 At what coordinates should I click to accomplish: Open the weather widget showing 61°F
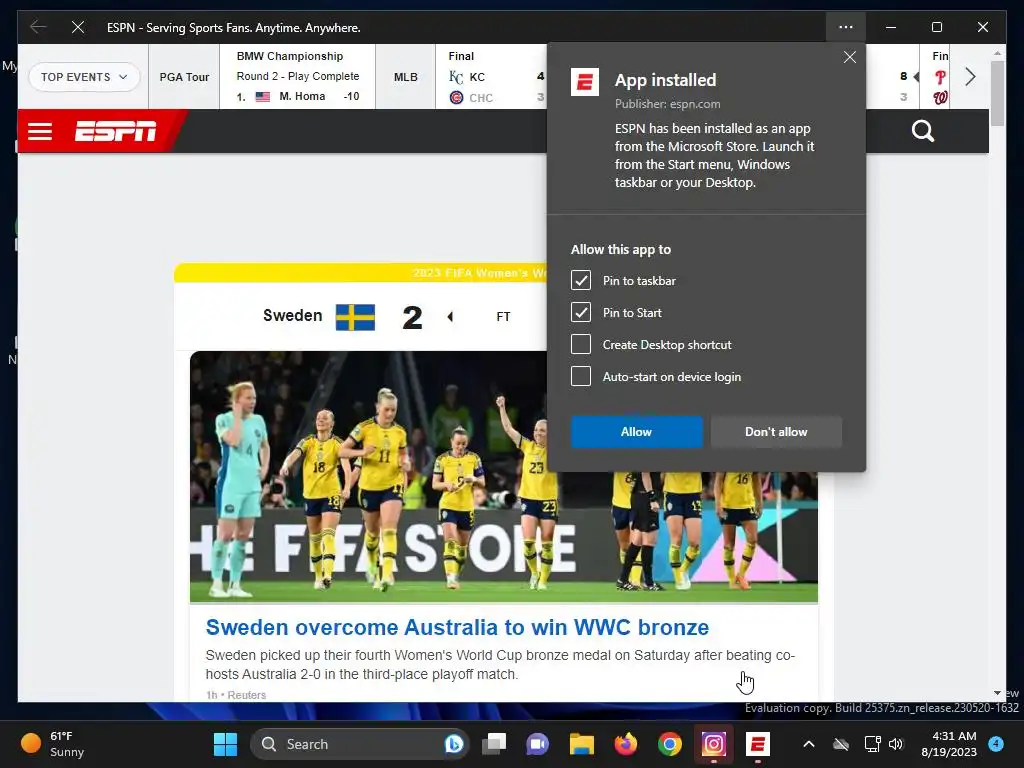(x=53, y=744)
